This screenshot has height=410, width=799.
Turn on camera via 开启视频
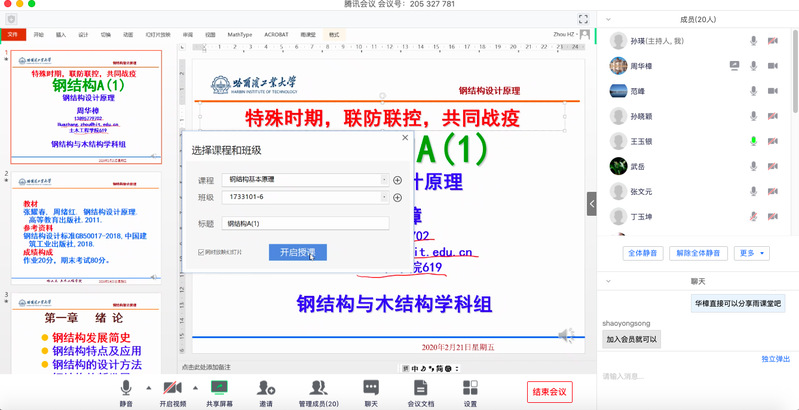click(x=173, y=388)
